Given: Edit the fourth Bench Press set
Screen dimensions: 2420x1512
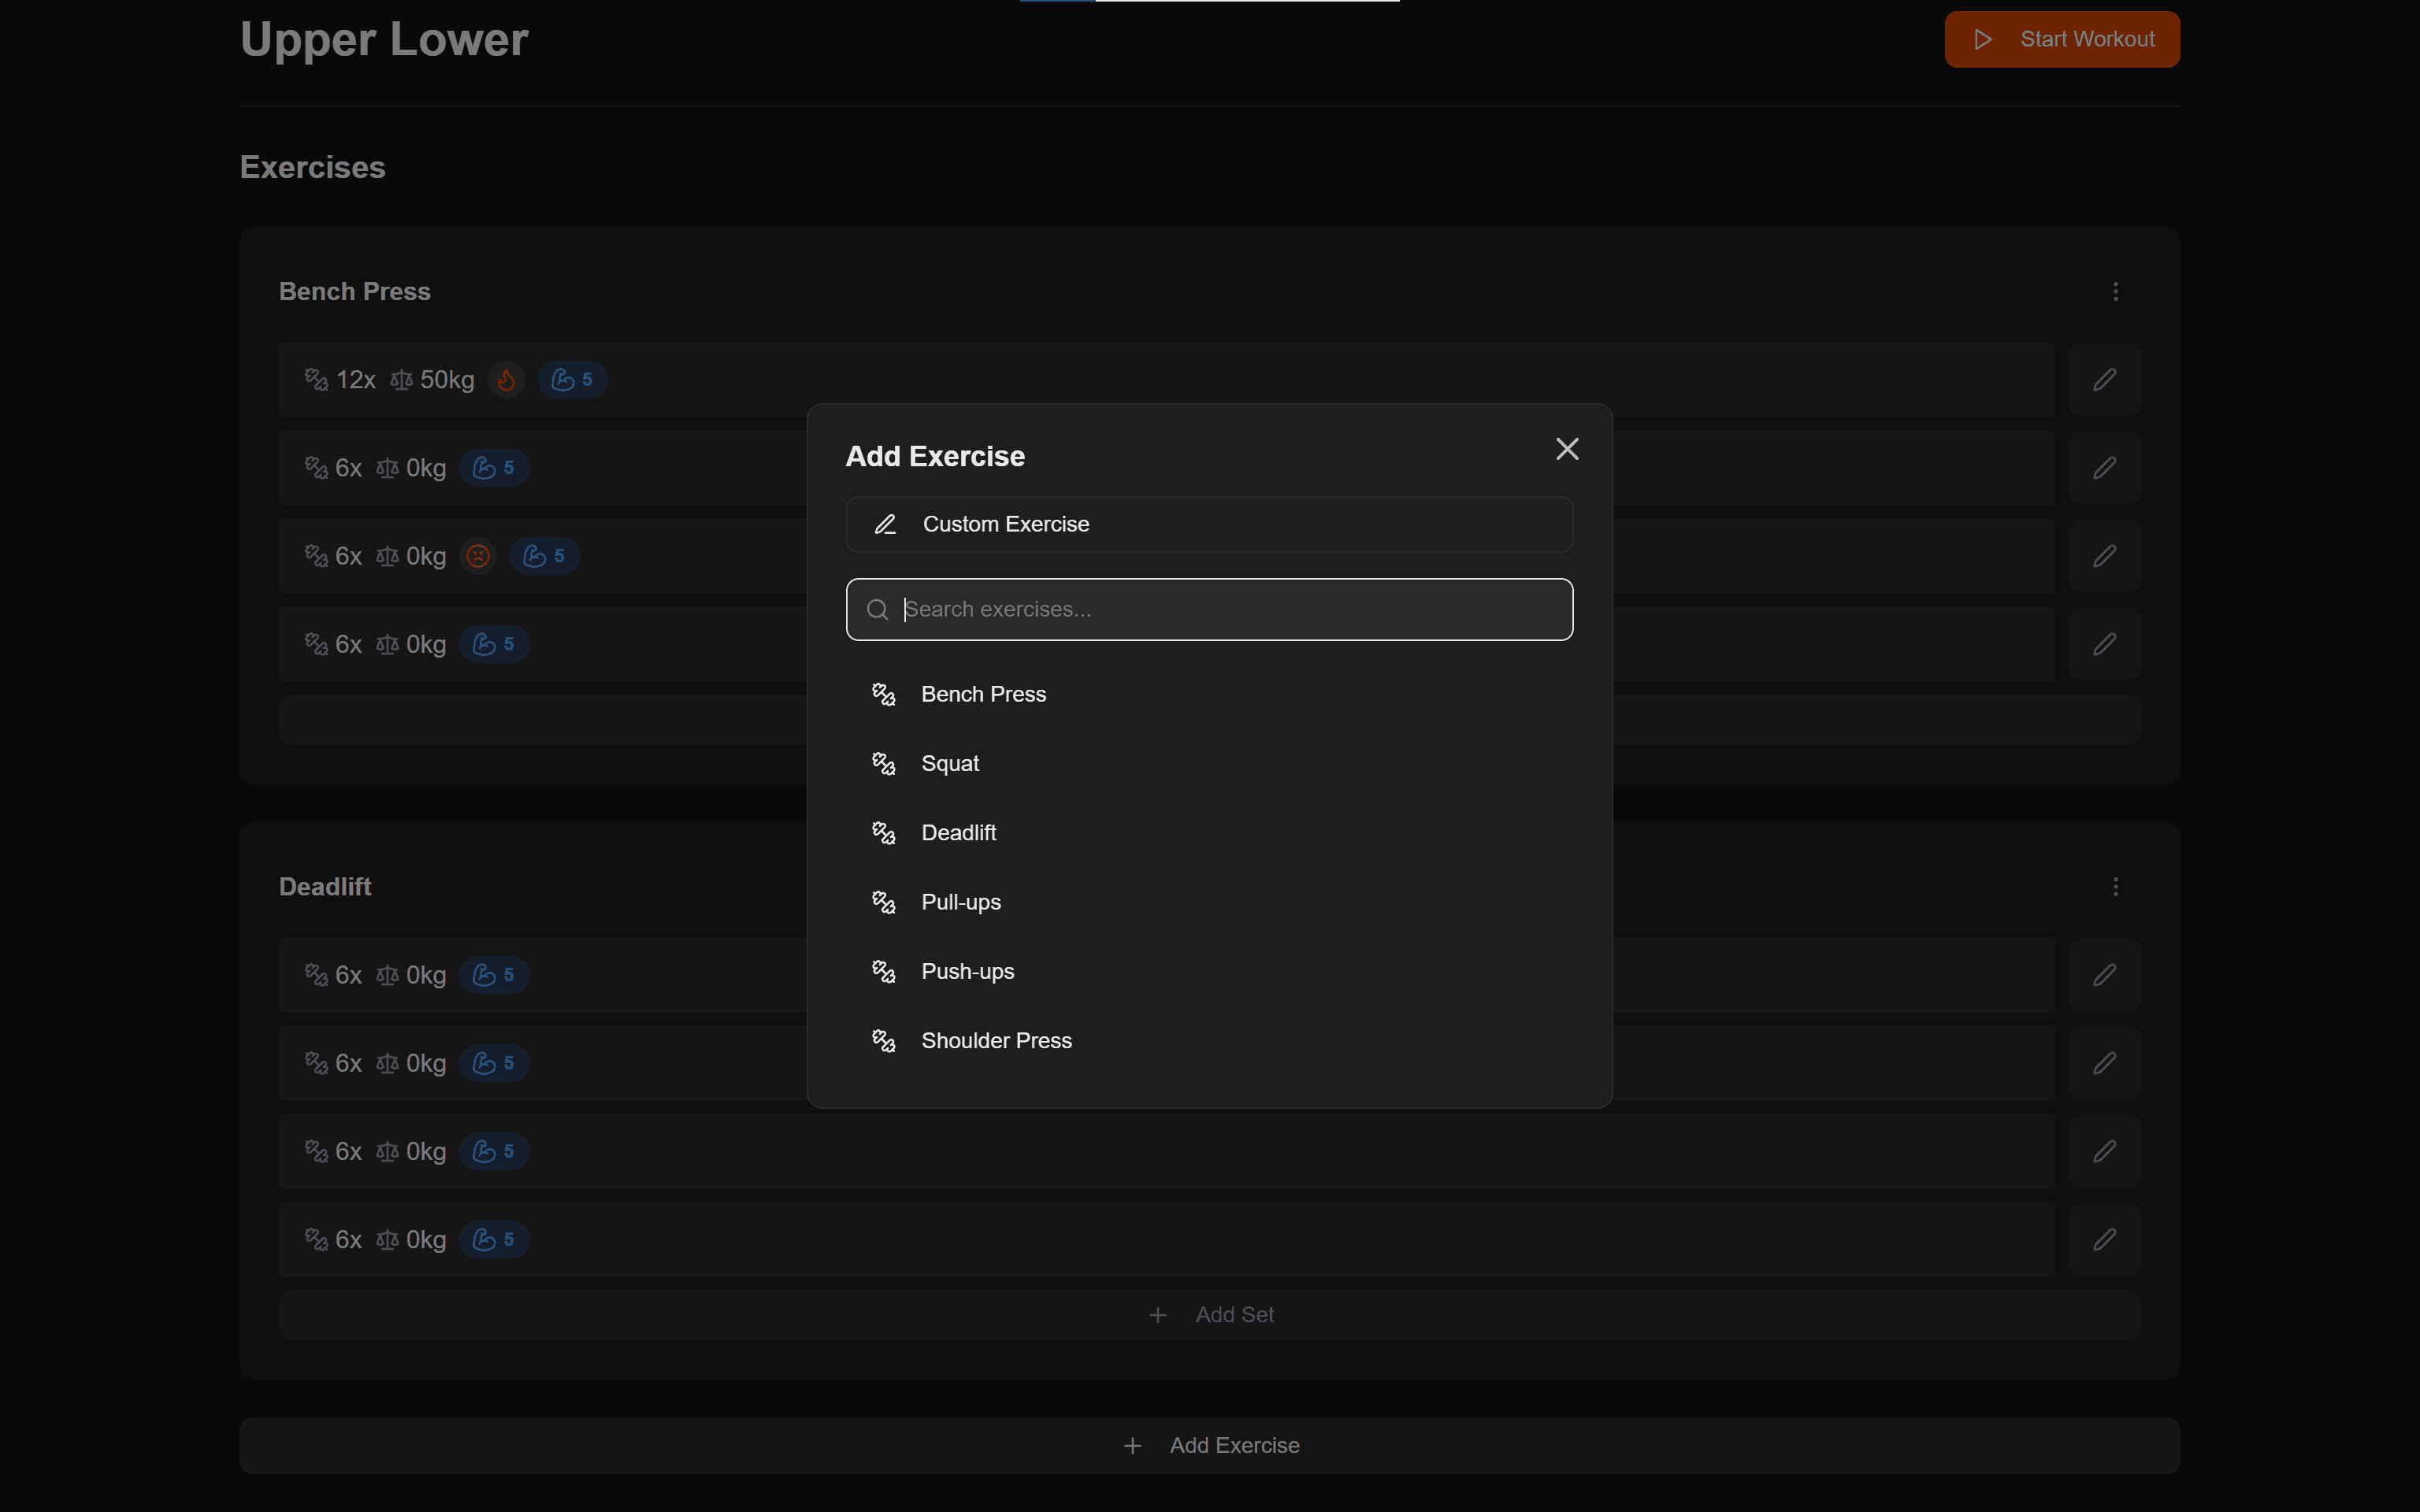Looking at the screenshot, I should coord(2104,644).
